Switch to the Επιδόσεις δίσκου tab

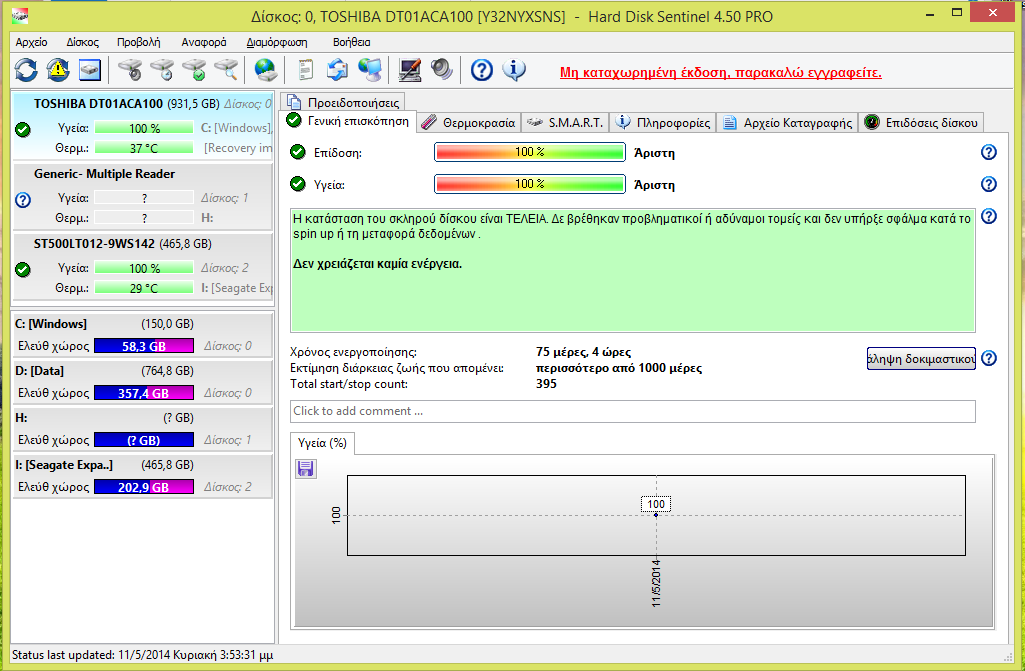click(920, 122)
